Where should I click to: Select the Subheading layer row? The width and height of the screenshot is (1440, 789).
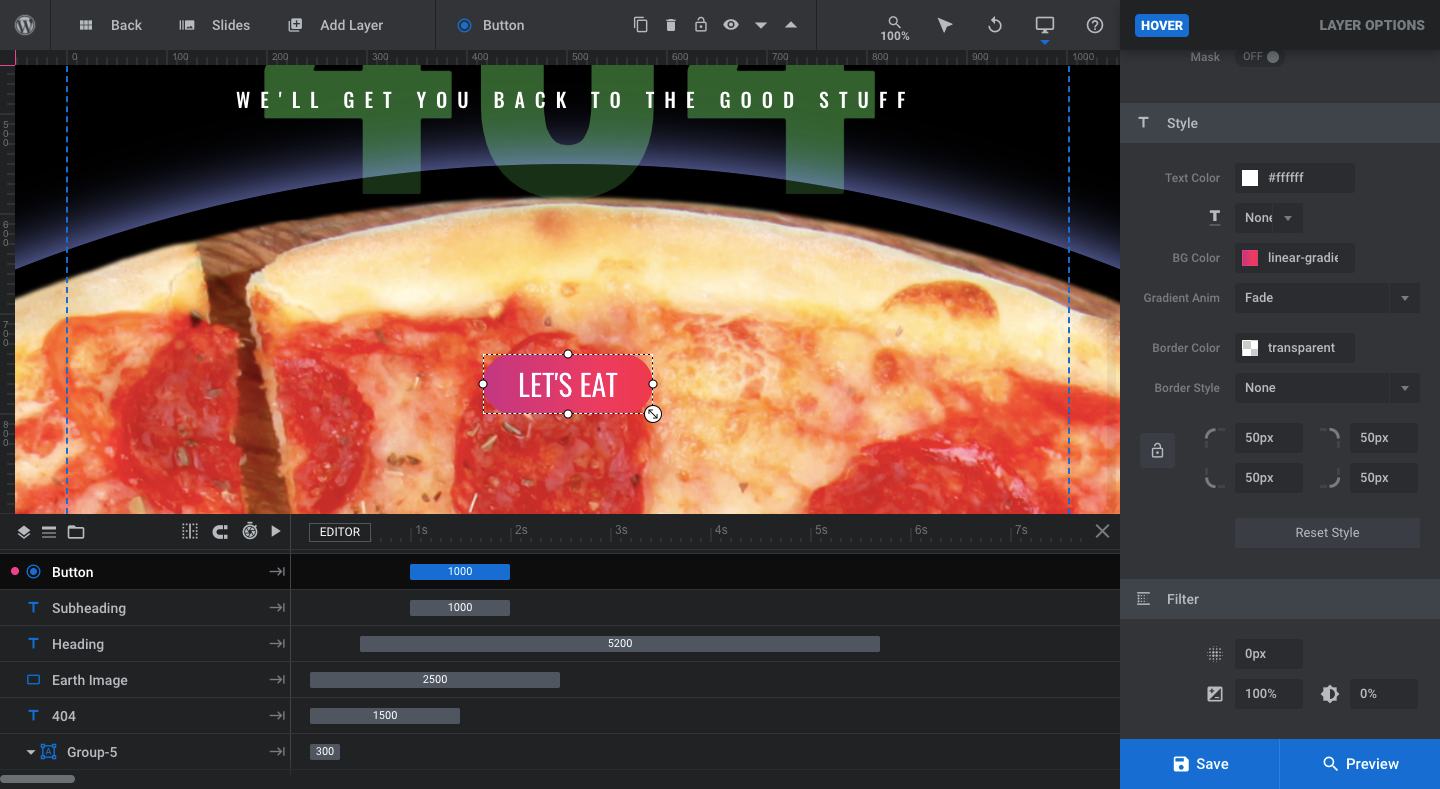(145, 608)
